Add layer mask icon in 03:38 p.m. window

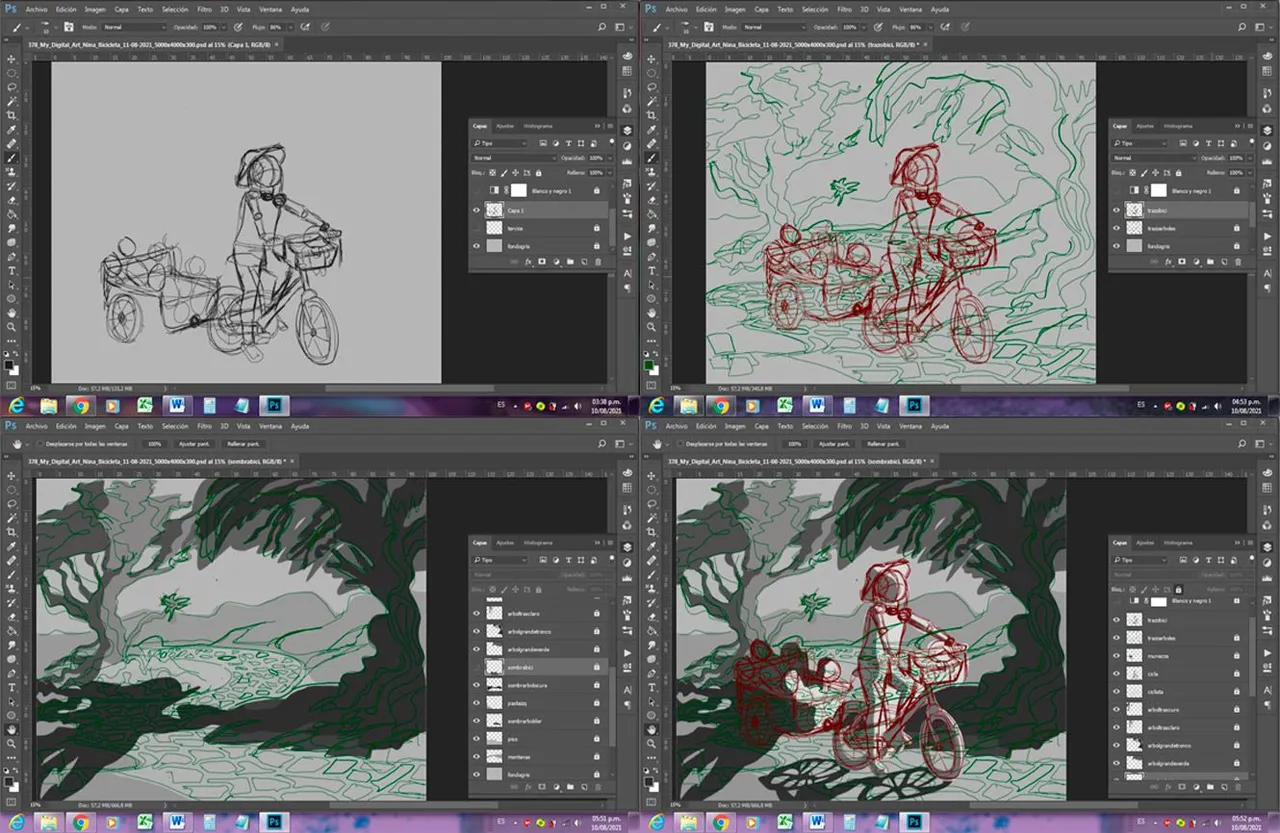click(x=542, y=261)
